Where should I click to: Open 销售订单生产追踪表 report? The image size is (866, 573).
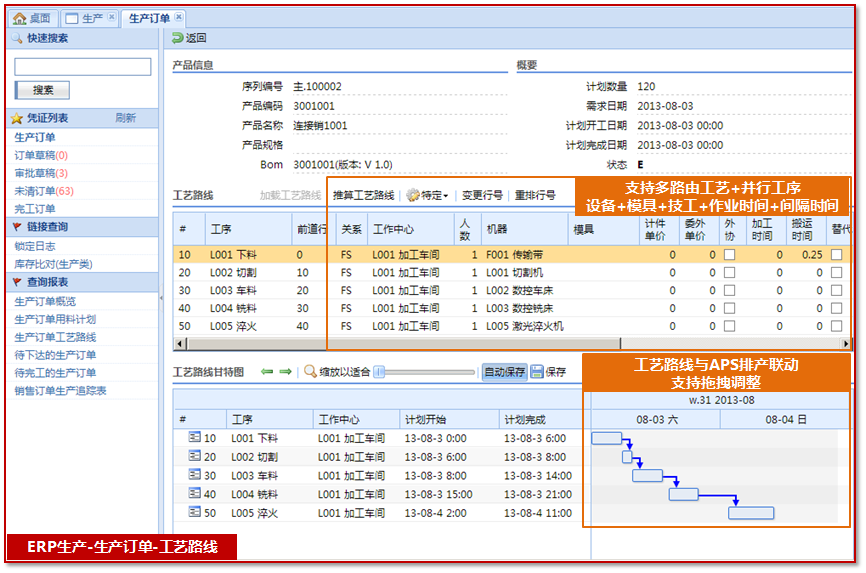click(x=60, y=390)
